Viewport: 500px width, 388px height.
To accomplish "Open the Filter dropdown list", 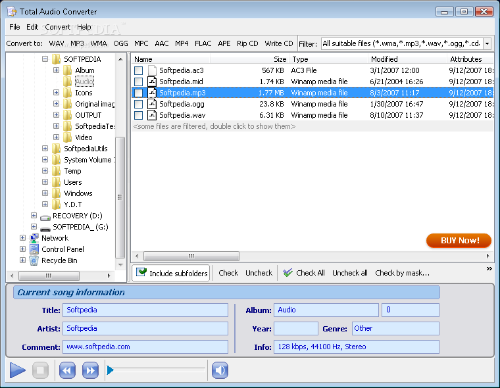I will 488,44.
